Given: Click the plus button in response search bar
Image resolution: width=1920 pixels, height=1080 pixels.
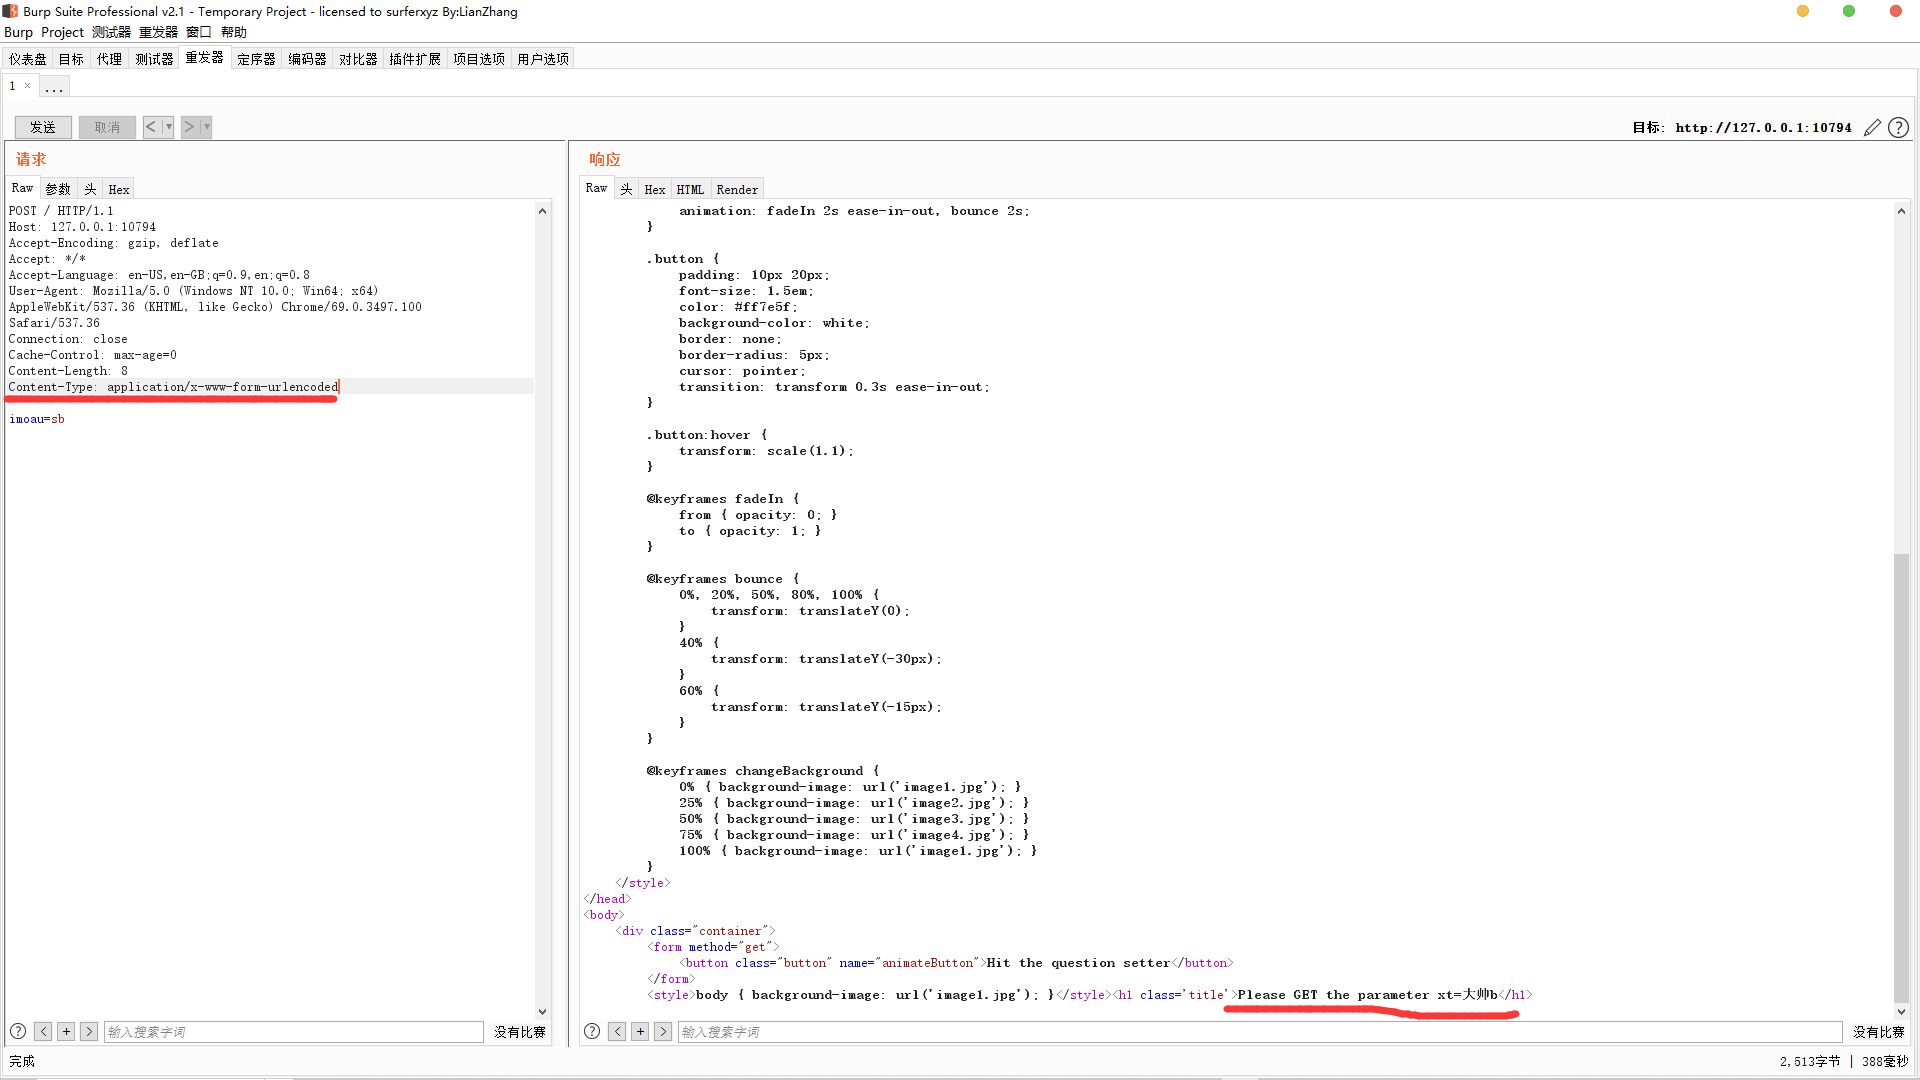Looking at the screenshot, I should tap(640, 1031).
